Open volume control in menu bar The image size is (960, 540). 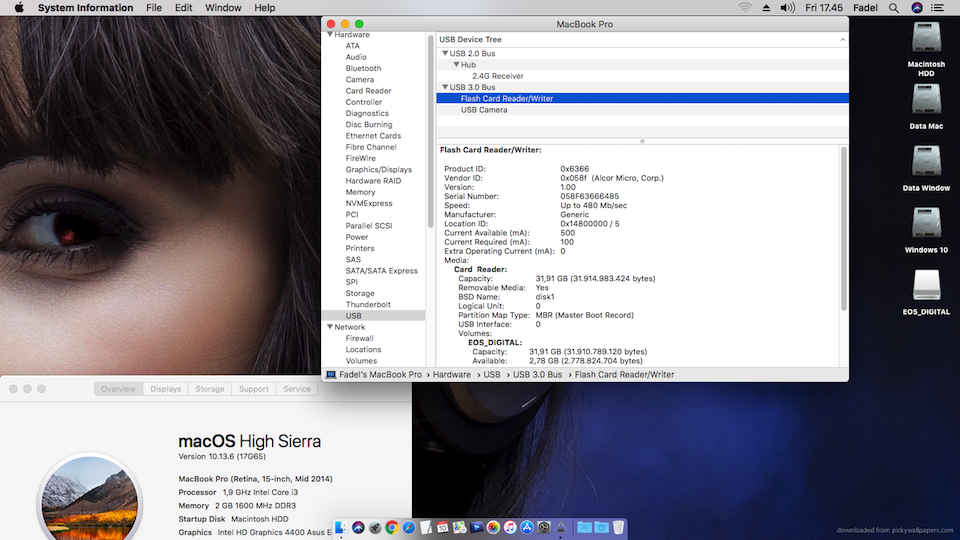tap(787, 8)
